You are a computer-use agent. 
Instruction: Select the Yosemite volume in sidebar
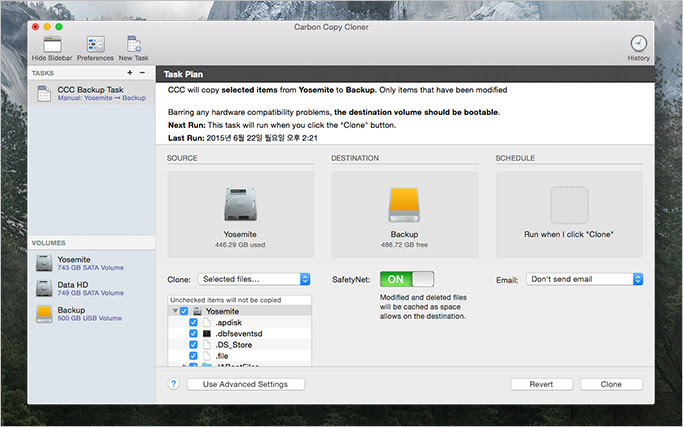91,263
